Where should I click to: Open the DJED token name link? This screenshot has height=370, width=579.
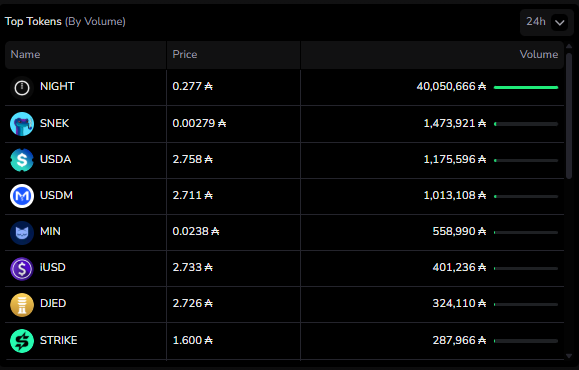(x=53, y=304)
